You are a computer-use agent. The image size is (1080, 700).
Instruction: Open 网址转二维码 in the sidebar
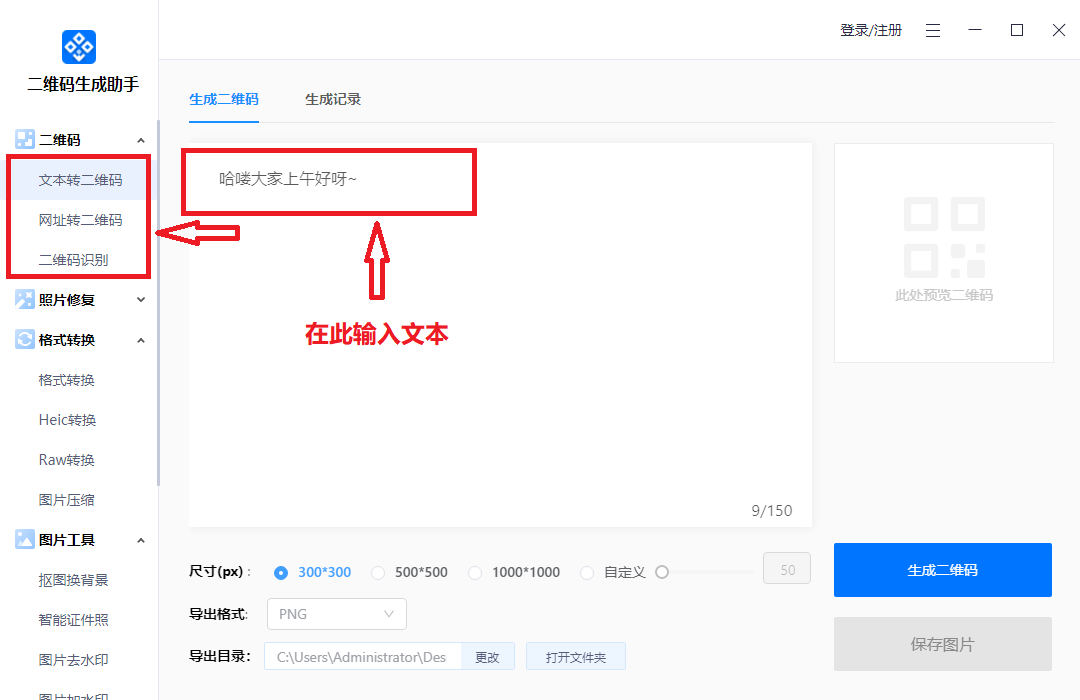tap(80, 220)
